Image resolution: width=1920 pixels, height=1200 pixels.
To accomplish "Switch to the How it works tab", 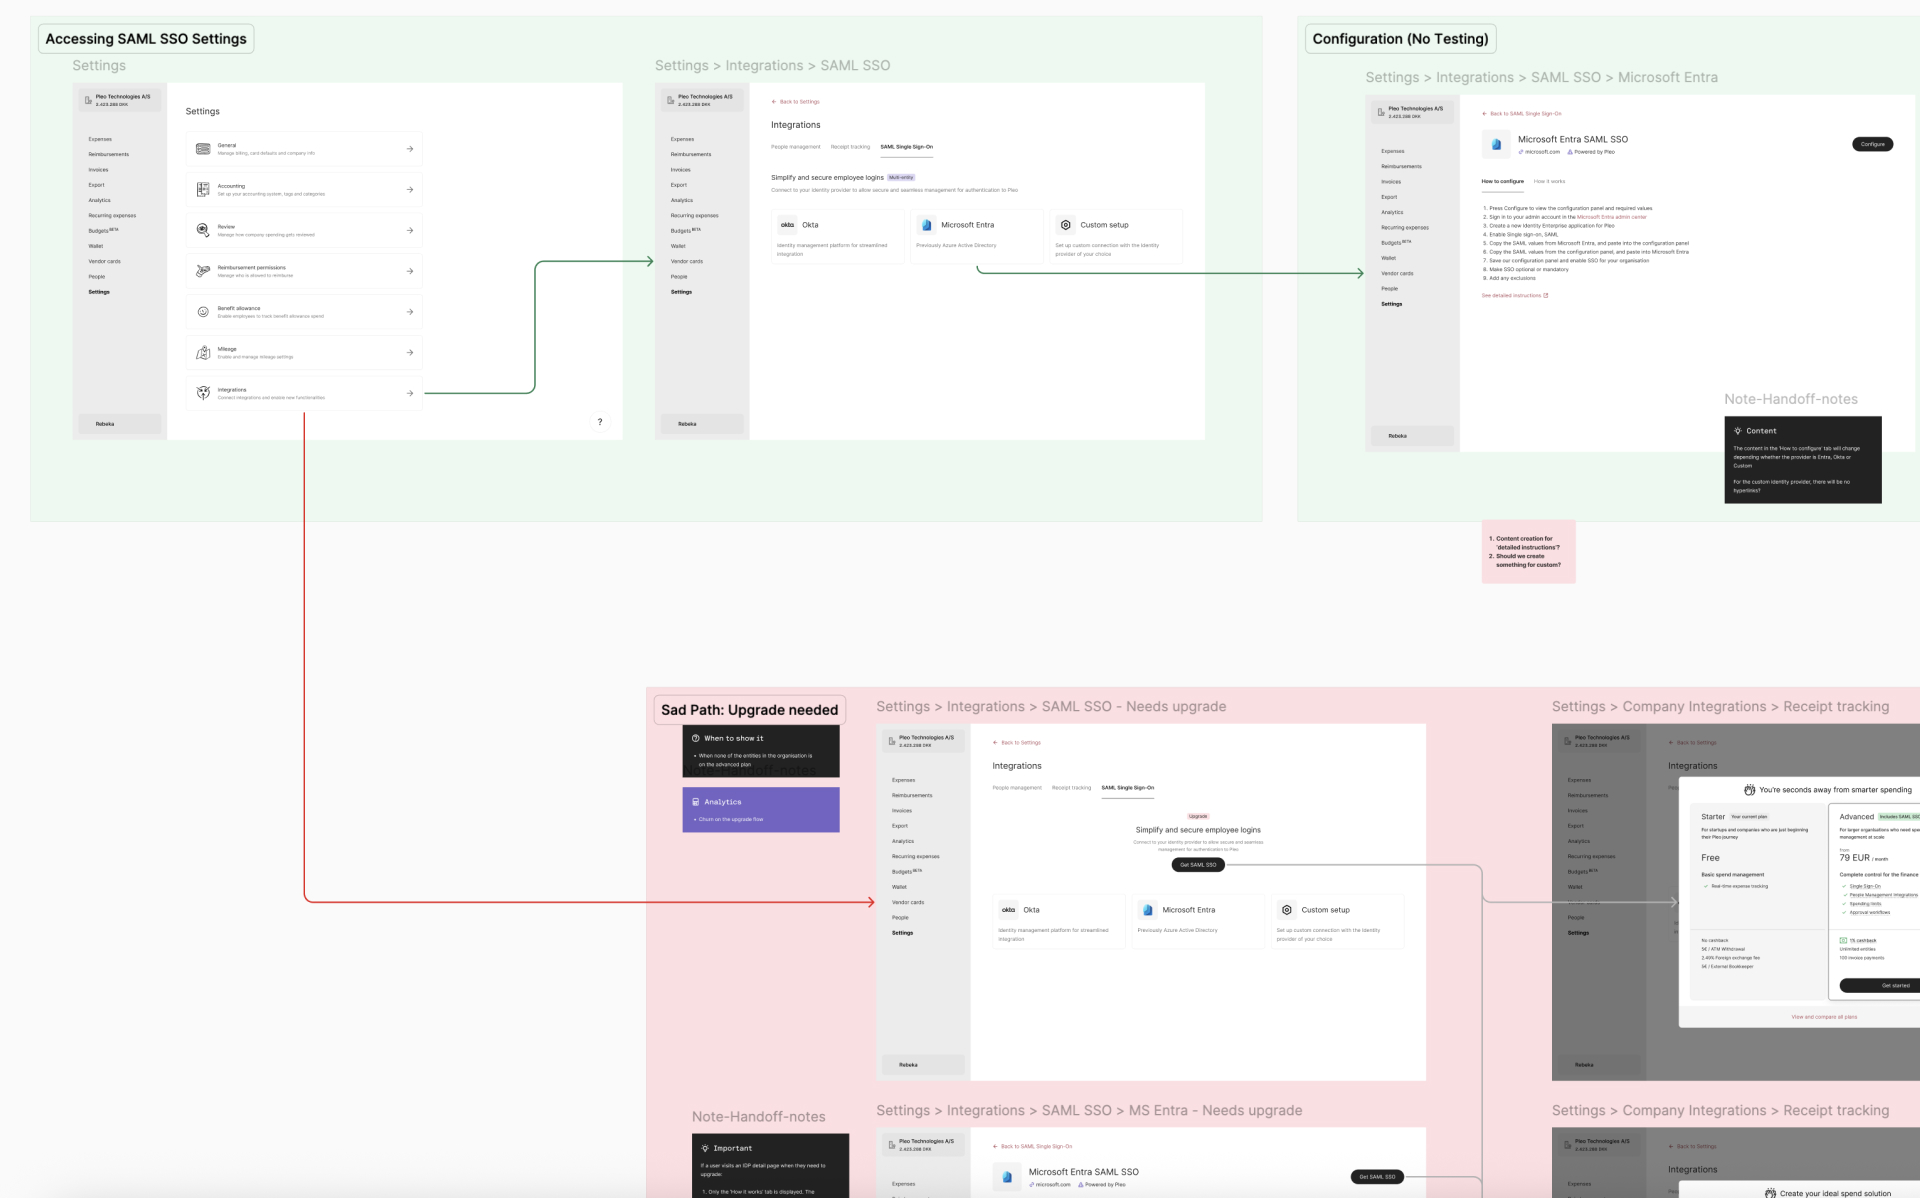I will [x=1549, y=181].
